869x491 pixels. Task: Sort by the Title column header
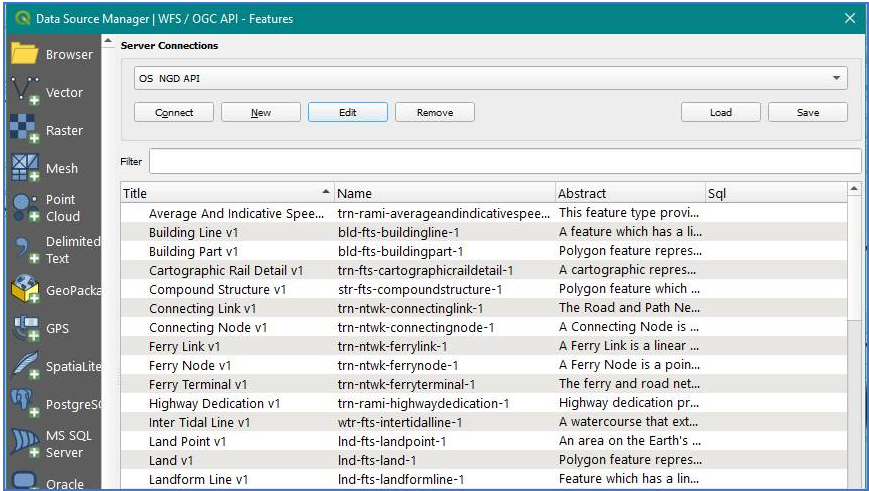click(x=227, y=193)
